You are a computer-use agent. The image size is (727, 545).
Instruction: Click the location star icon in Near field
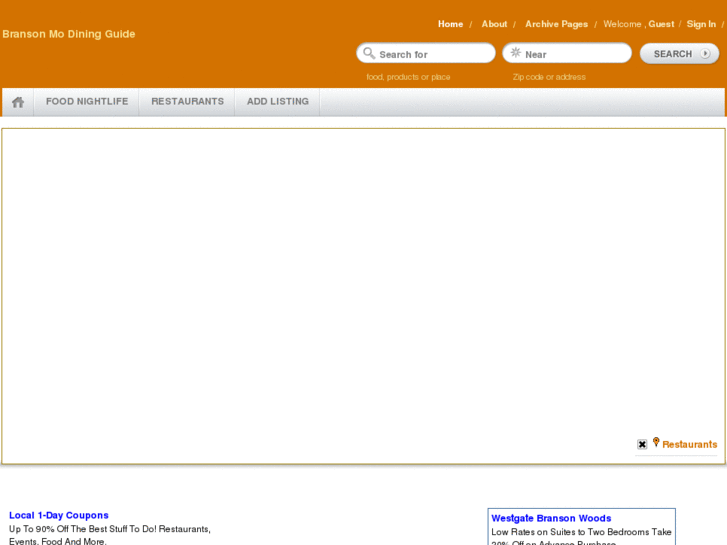click(x=516, y=53)
